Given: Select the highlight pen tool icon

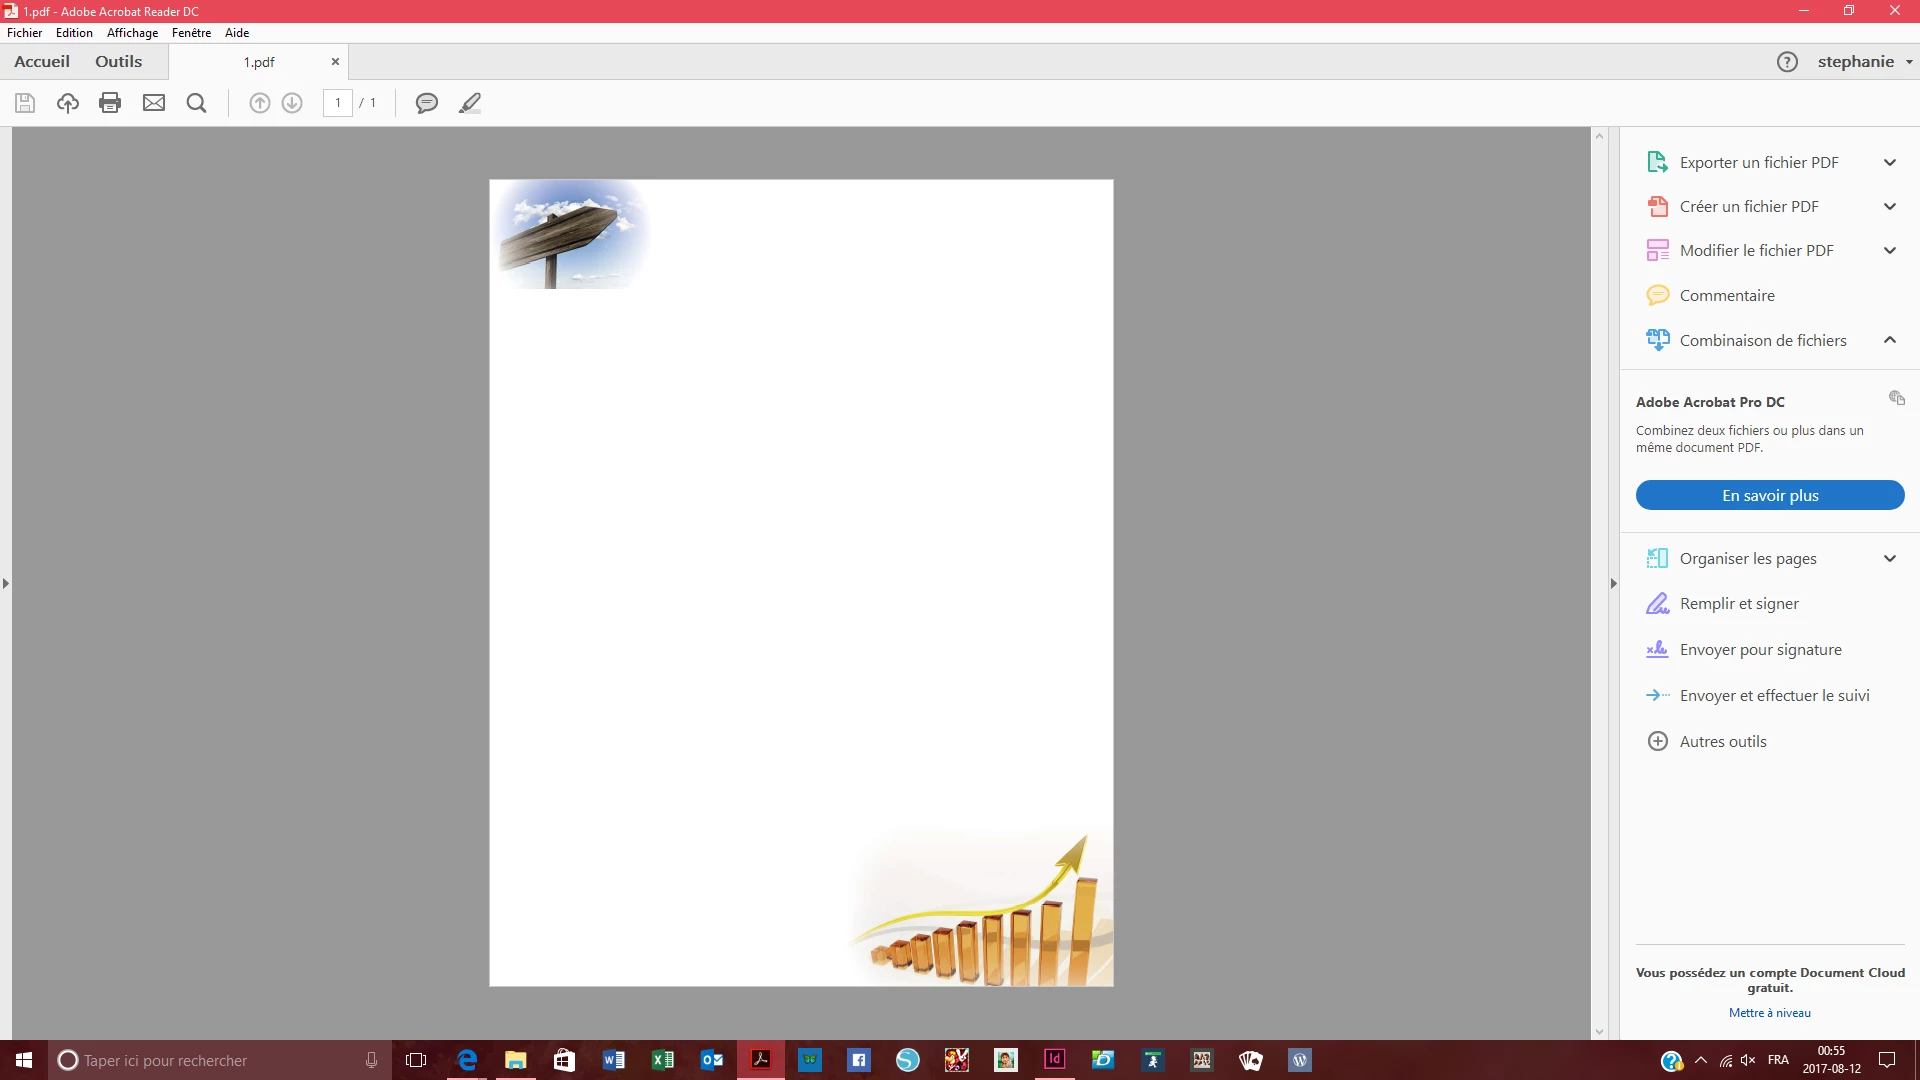Looking at the screenshot, I should point(470,103).
